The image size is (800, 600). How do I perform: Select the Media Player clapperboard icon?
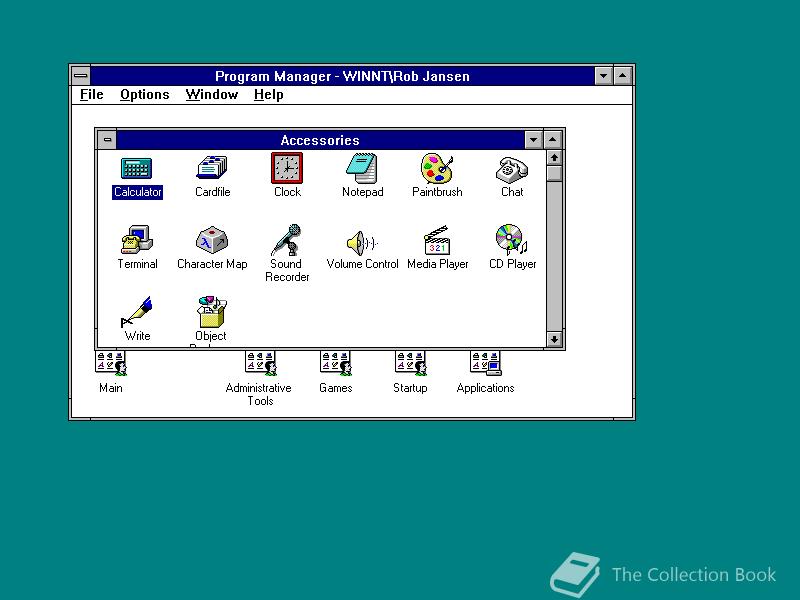click(437, 240)
